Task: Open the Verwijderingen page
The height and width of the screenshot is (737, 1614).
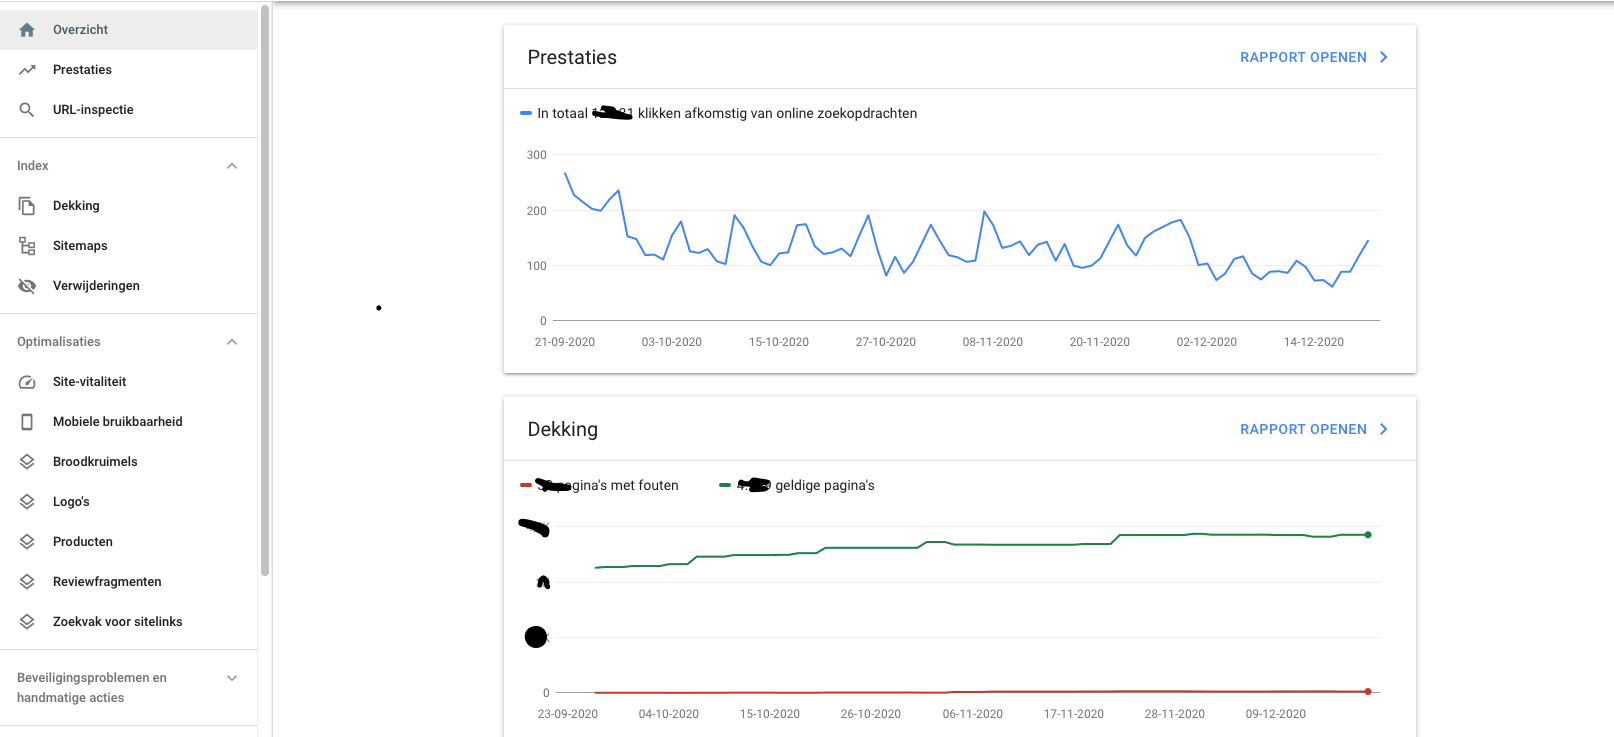Action: pyautogui.click(x=128, y=286)
